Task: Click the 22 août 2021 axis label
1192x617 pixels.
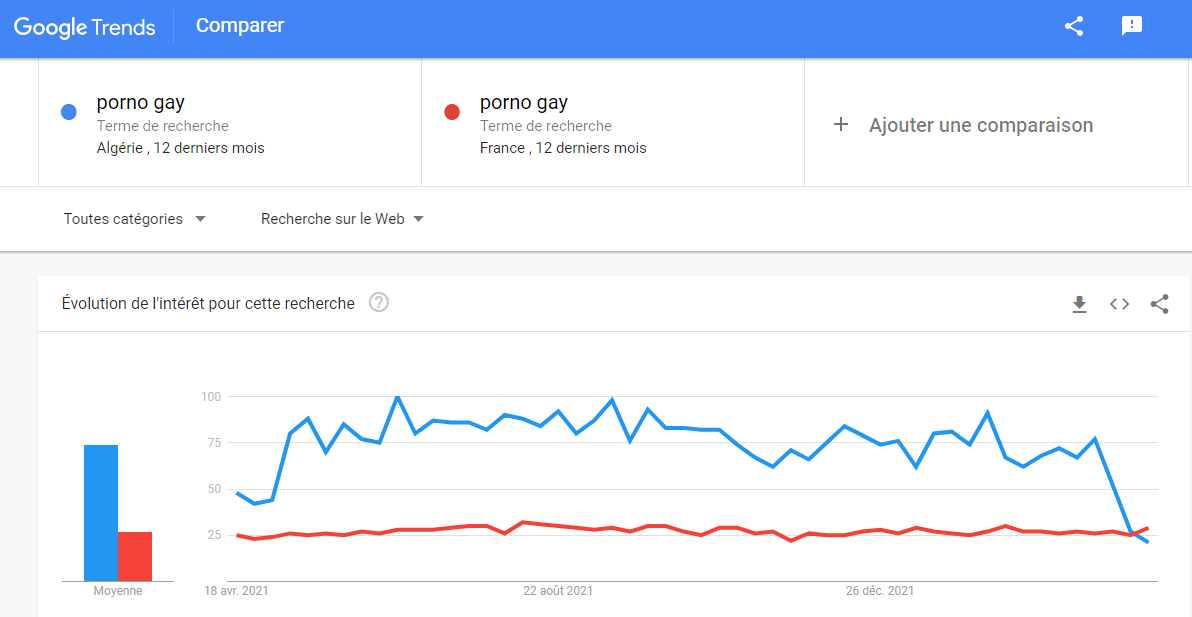Action: pos(558,590)
